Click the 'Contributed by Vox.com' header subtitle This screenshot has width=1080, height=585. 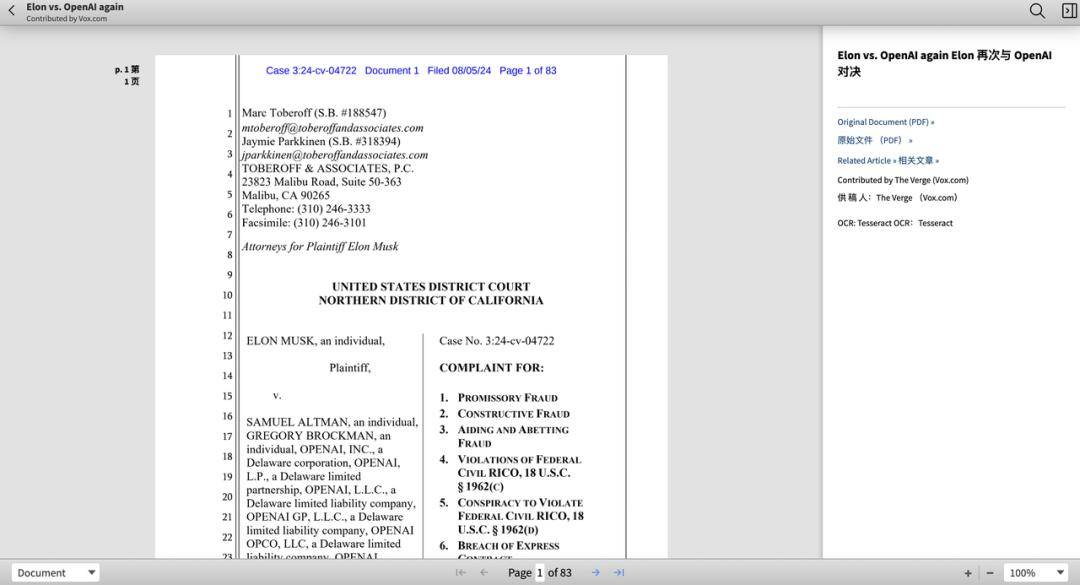pyautogui.click(x=66, y=19)
